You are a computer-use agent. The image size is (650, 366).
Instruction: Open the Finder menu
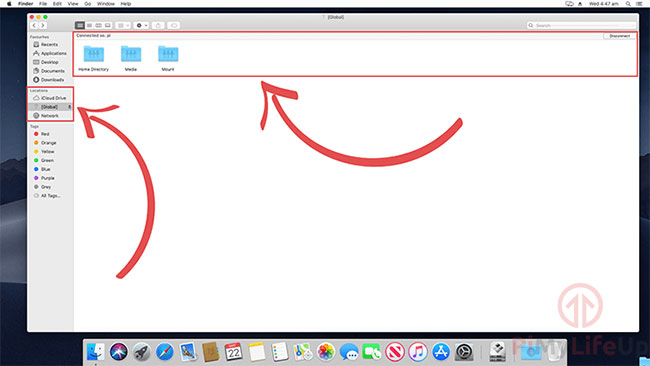[25, 4]
